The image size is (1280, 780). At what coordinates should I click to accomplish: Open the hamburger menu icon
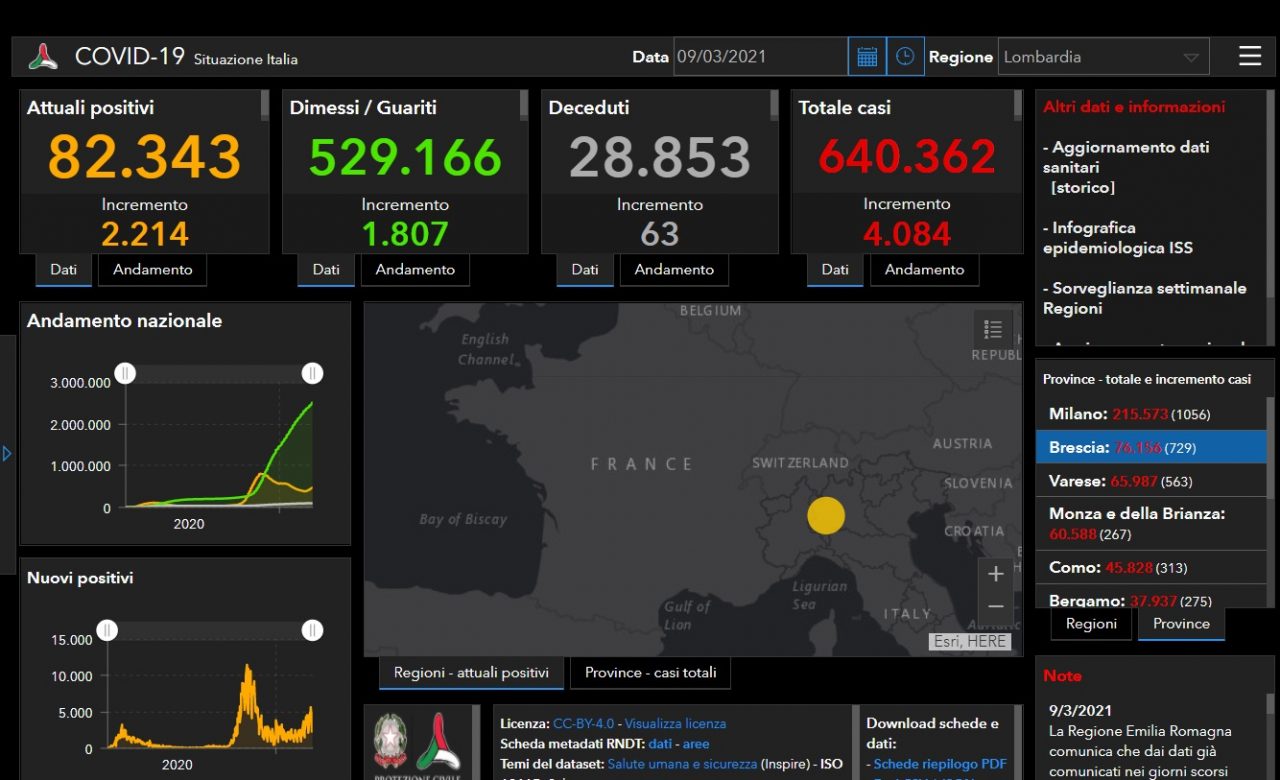pos(1250,57)
